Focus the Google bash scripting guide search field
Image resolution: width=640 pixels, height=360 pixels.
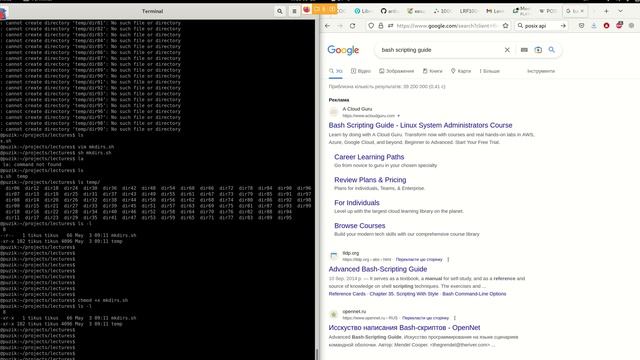coord(441,50)
